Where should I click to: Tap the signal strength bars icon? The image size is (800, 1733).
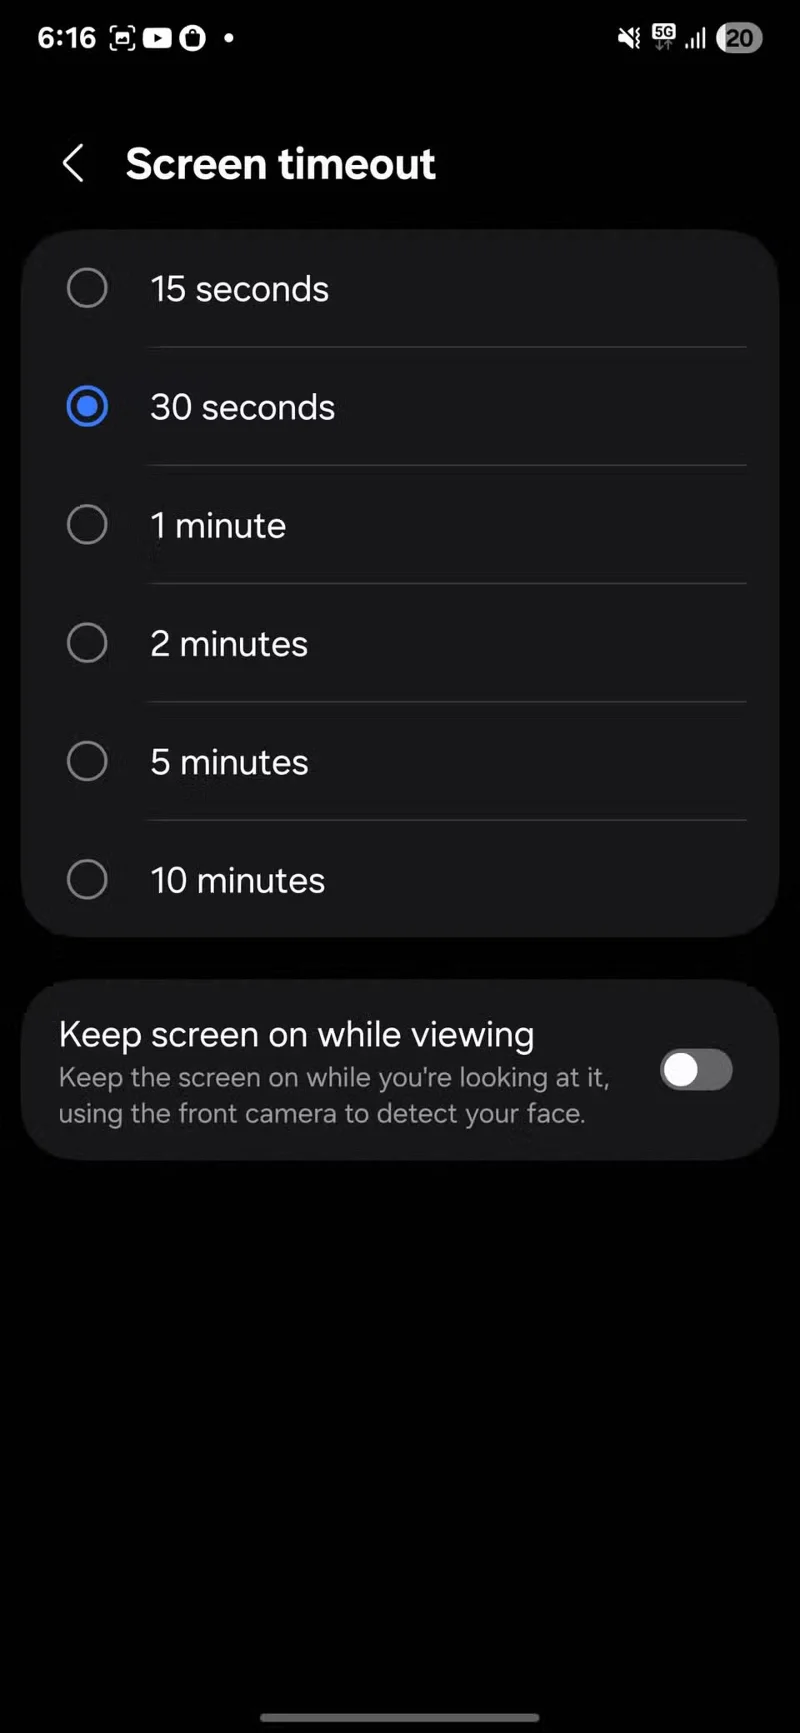[696, 38]
